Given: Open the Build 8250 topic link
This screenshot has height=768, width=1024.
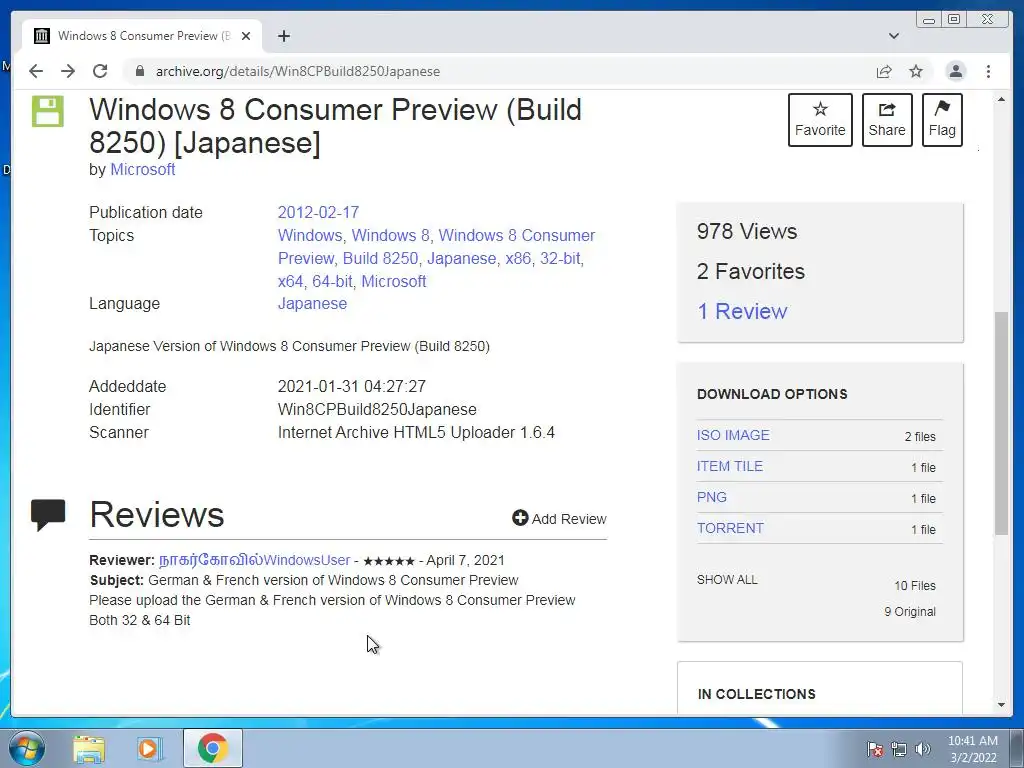Looking at the screenshot, I should pos(380,259).
